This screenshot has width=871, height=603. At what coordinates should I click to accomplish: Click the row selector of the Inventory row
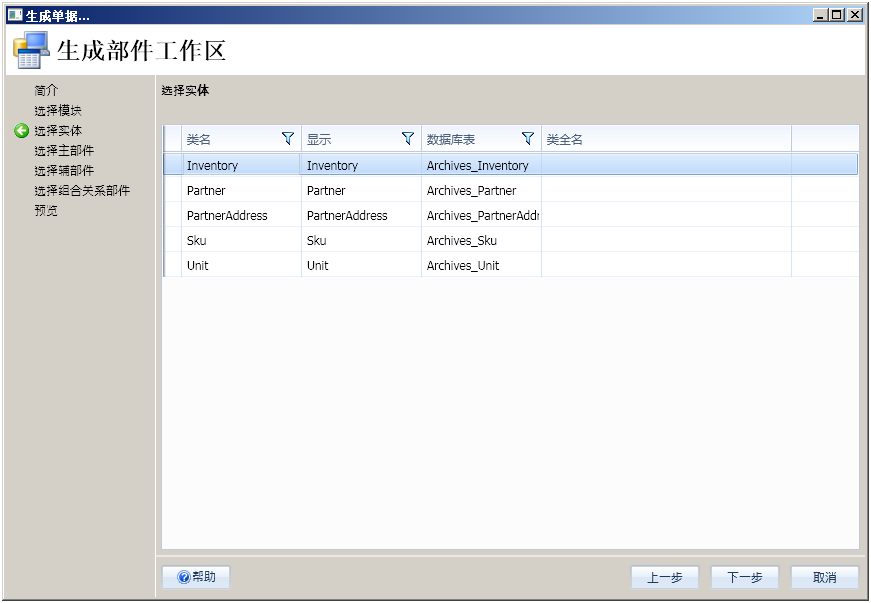pyautogui.click(x=172, y=165)
